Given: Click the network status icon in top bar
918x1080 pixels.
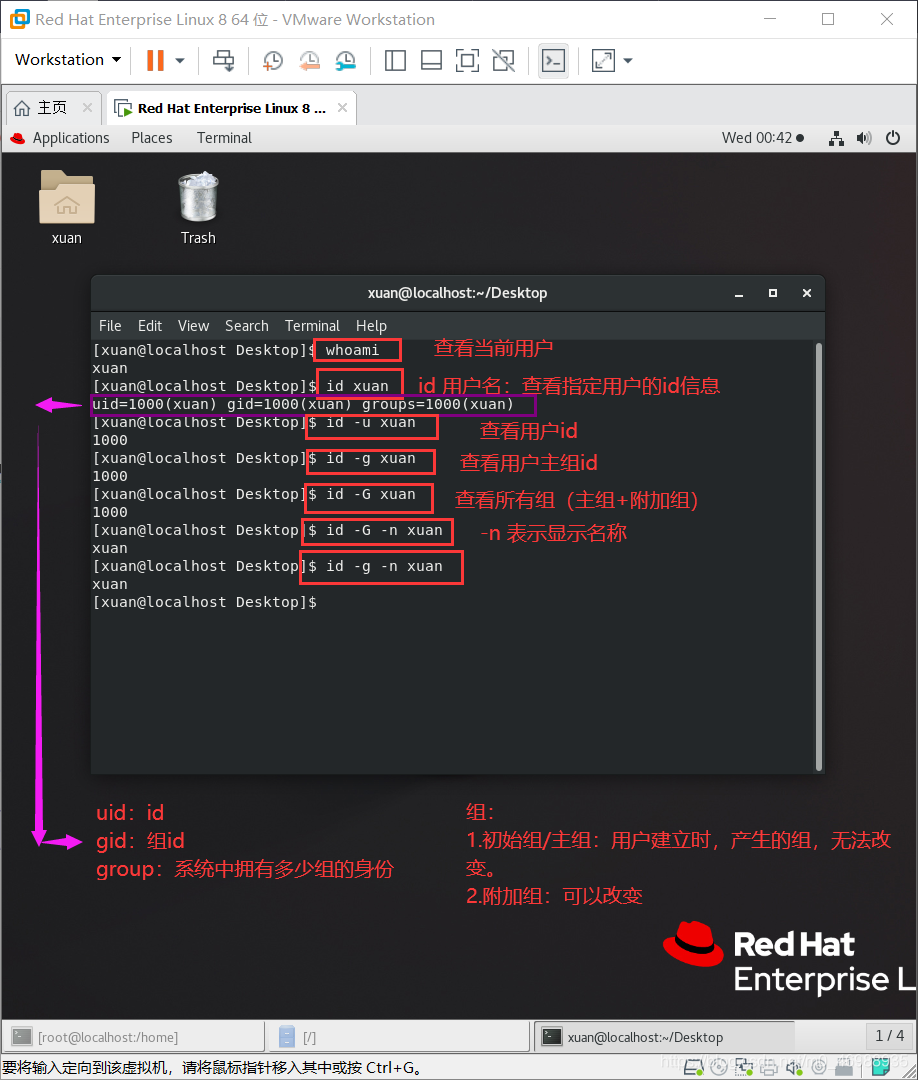Looking at the screenshot, I should 836,138.
